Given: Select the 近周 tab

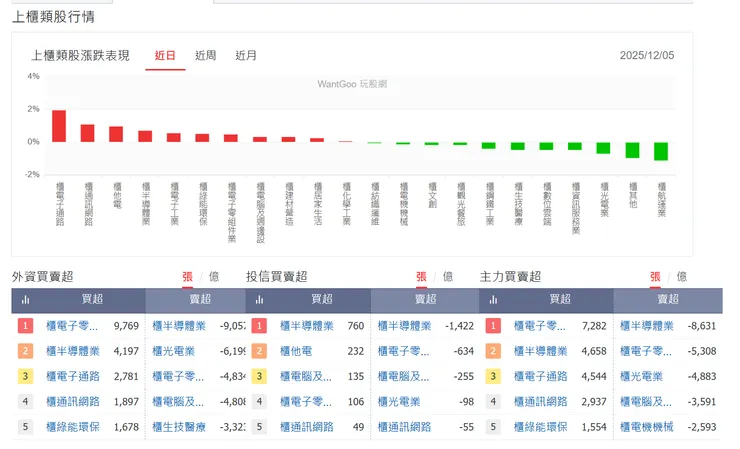Looking at the screenshot, I should [206, 56].
